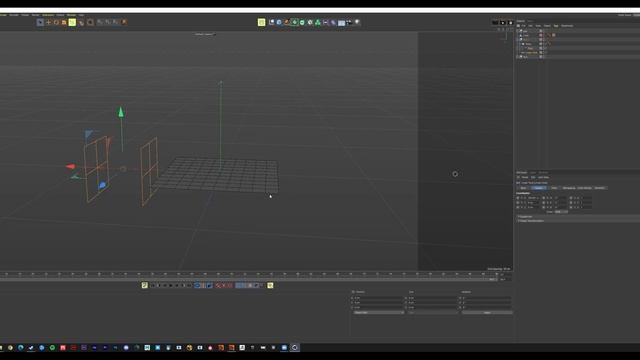The height and width of the screenshot is (360, 640).
Task: Switch to the Basic tab in Attributes
Action: click(x=524, y=188)
